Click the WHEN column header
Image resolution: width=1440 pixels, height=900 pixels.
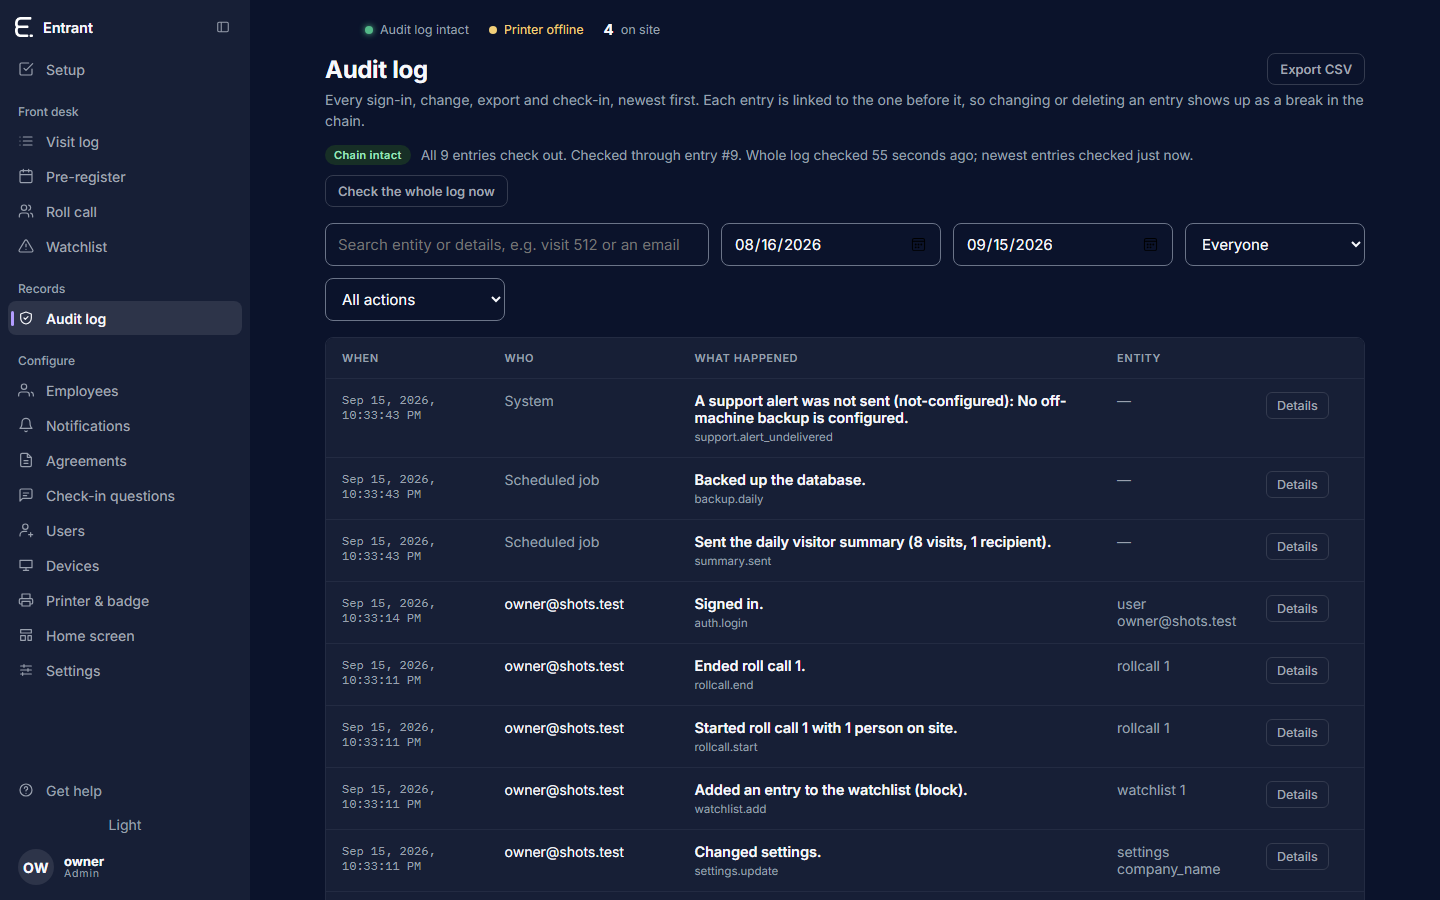click(360, 358)
